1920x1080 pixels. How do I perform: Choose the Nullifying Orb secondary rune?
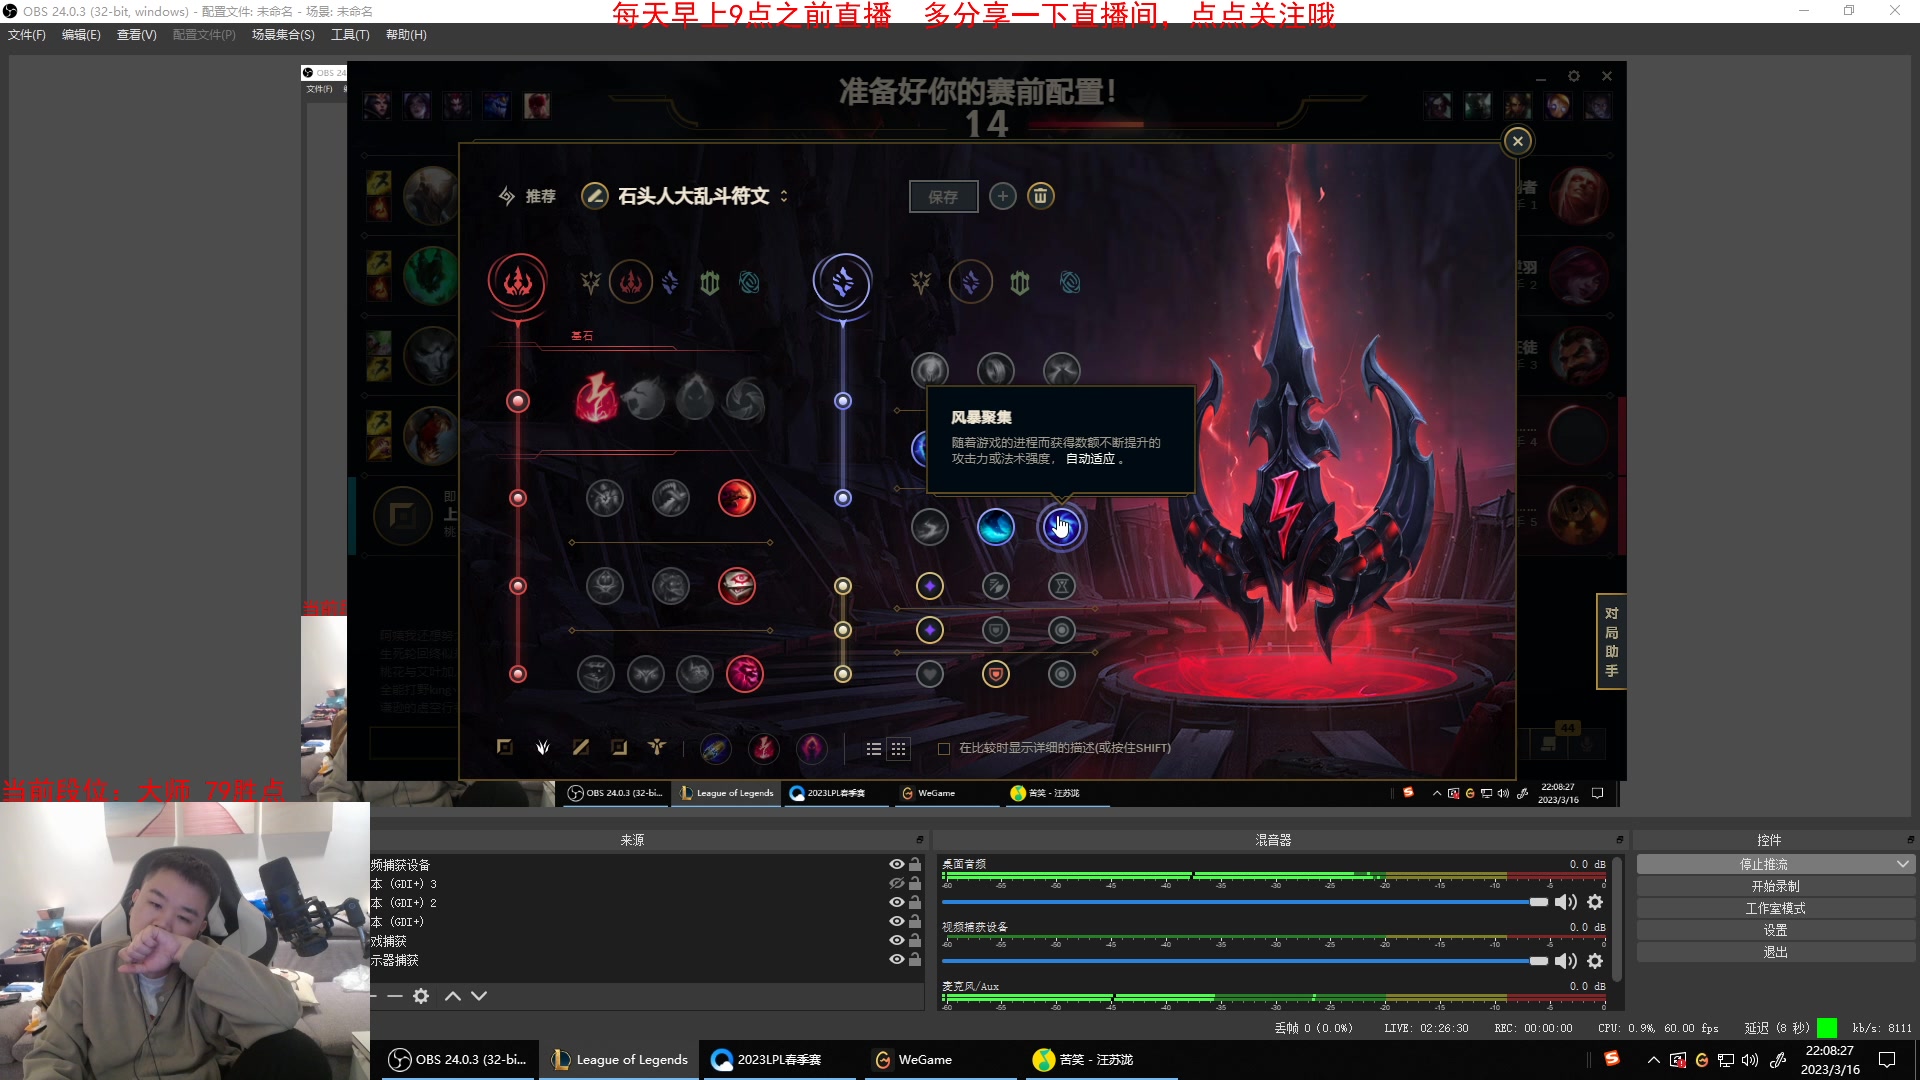point(930,370)
